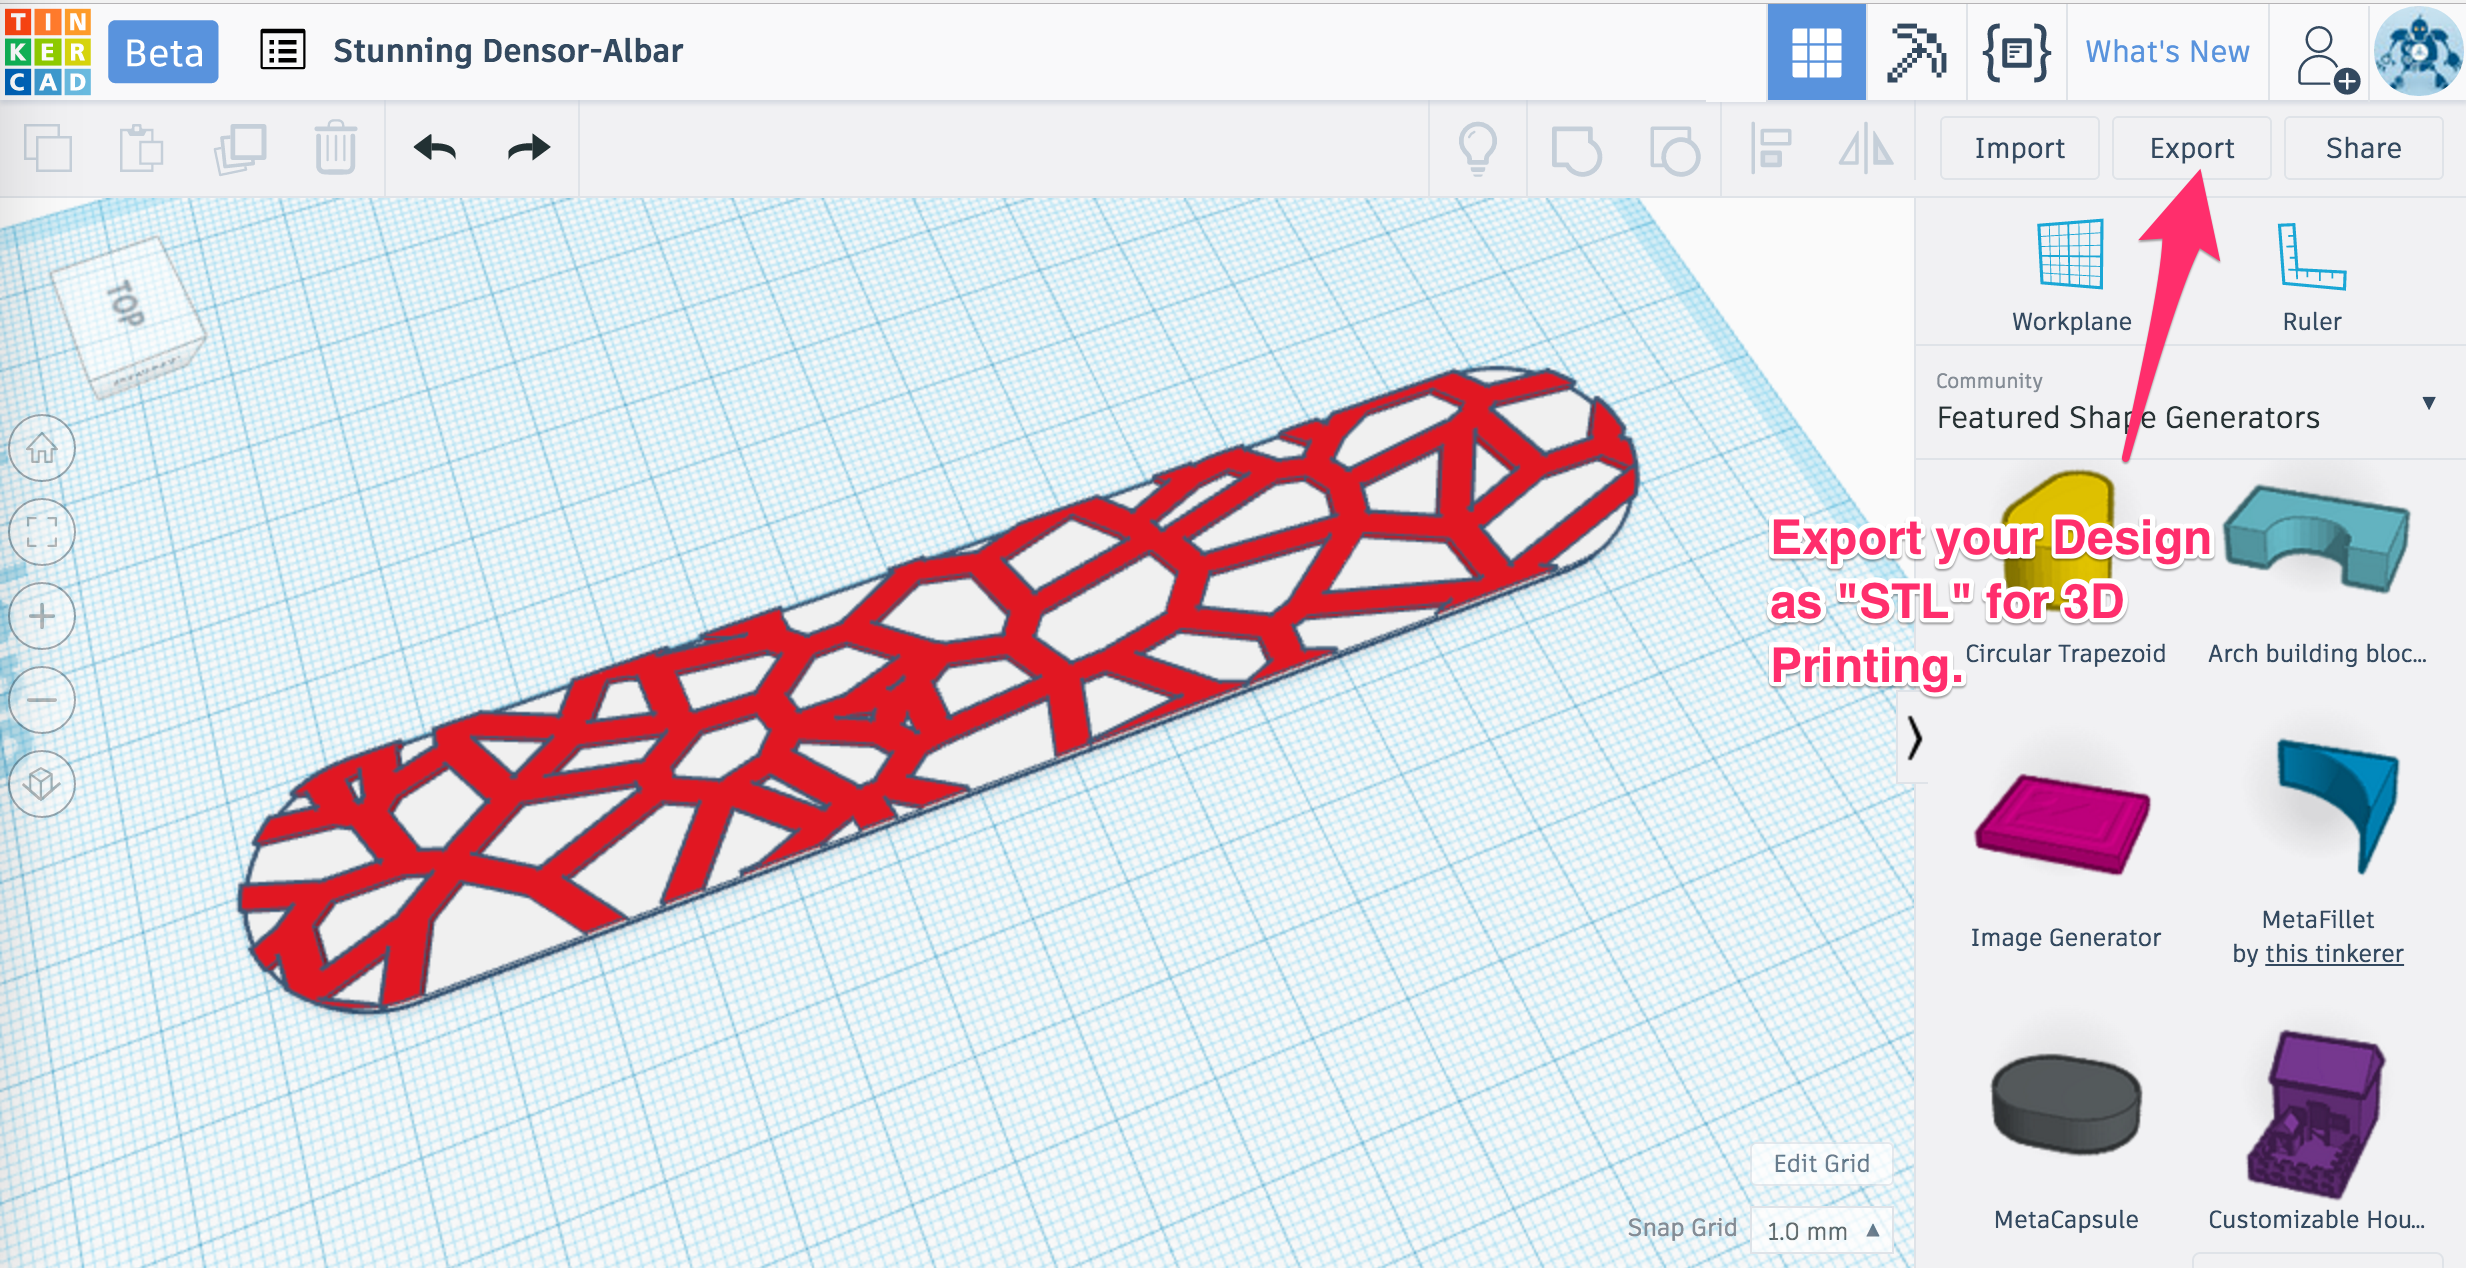Open the Snap Grid 1.0 mm dropdown

[x=1822, y=1230]
